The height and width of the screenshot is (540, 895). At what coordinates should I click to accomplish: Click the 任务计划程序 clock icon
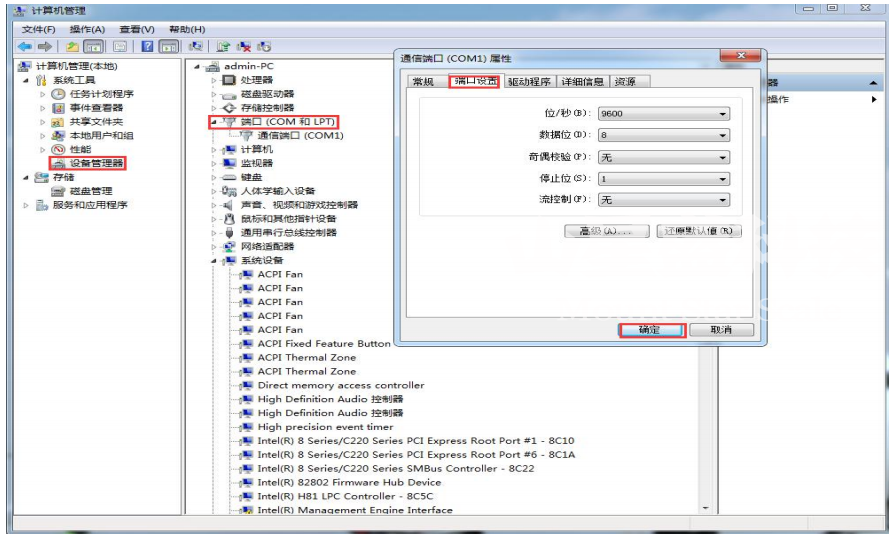58,94
